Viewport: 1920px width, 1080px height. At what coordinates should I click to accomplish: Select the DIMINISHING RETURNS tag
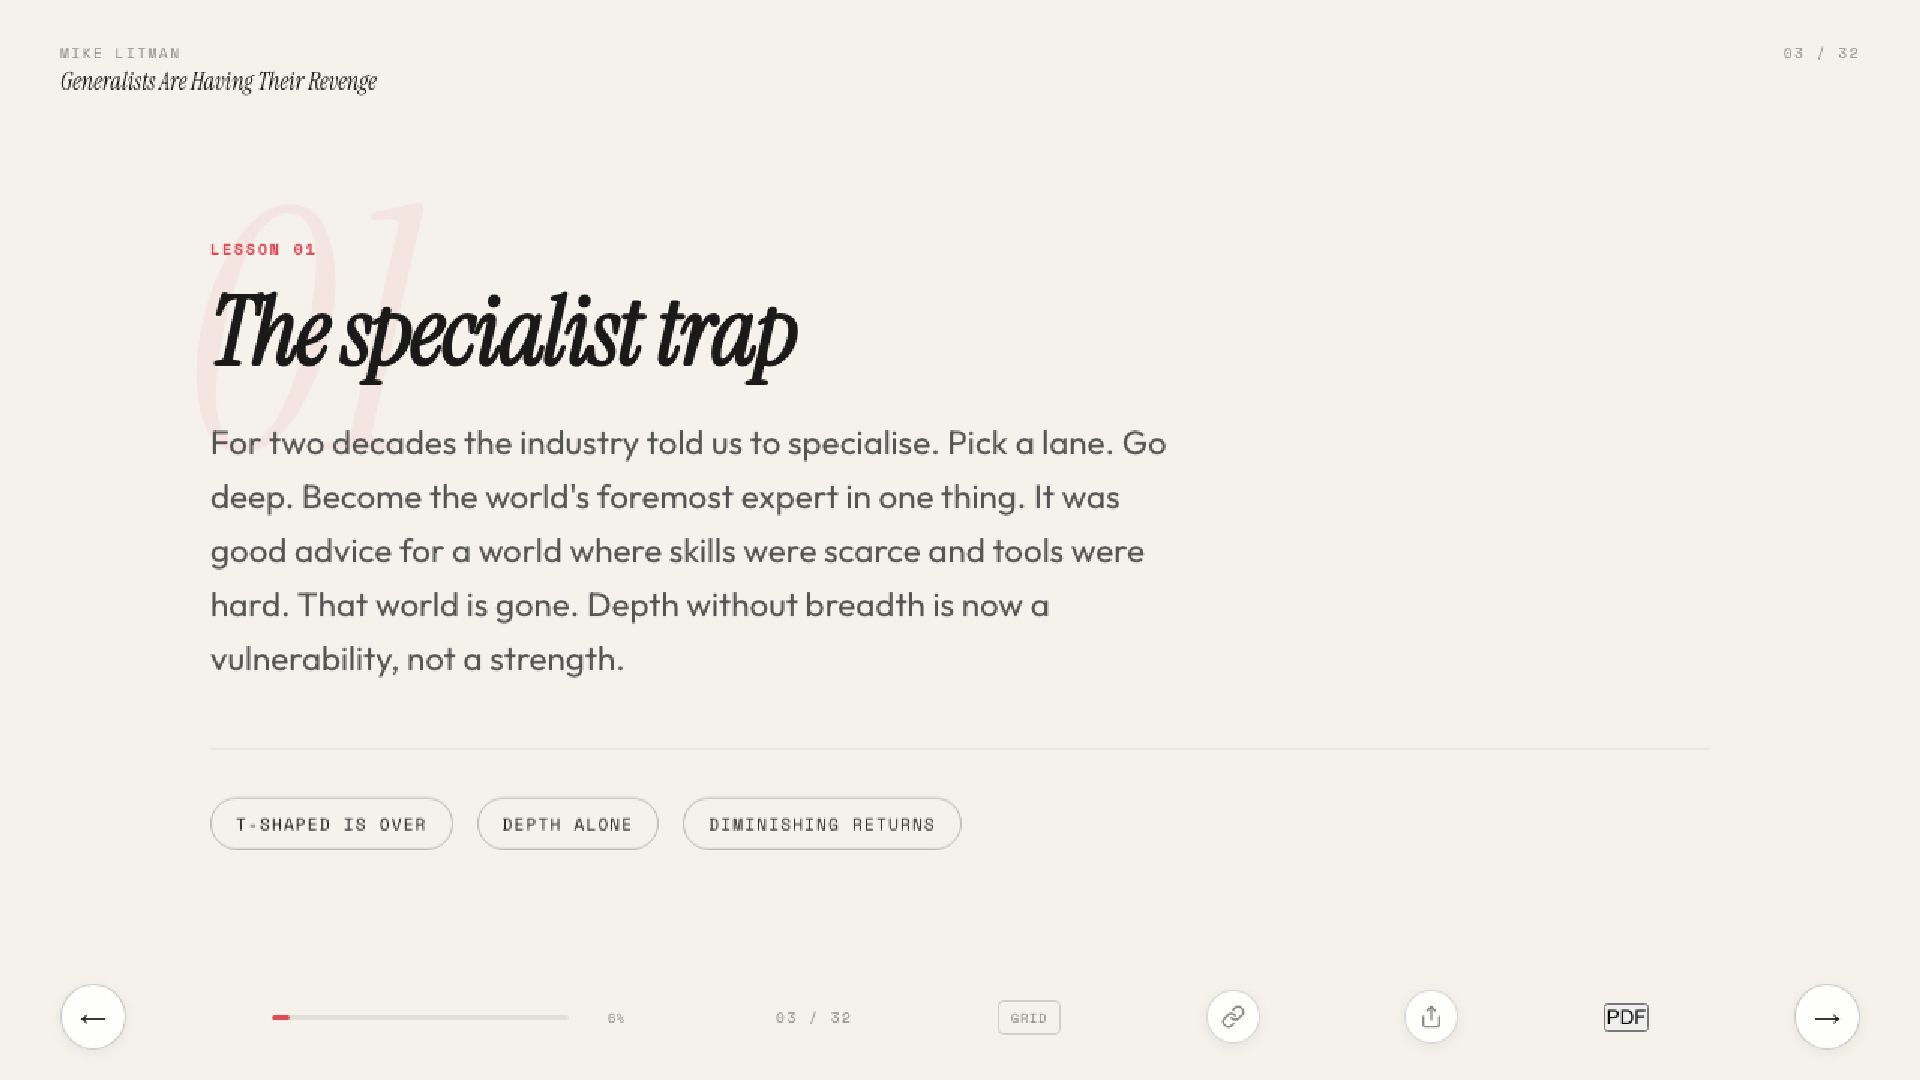coord(821,824)
